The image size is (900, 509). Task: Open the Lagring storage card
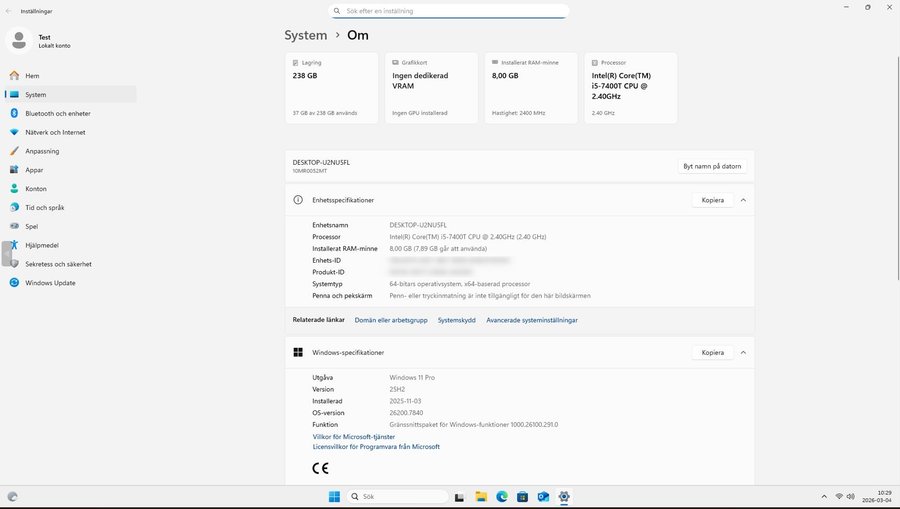(x=331, y=88)
